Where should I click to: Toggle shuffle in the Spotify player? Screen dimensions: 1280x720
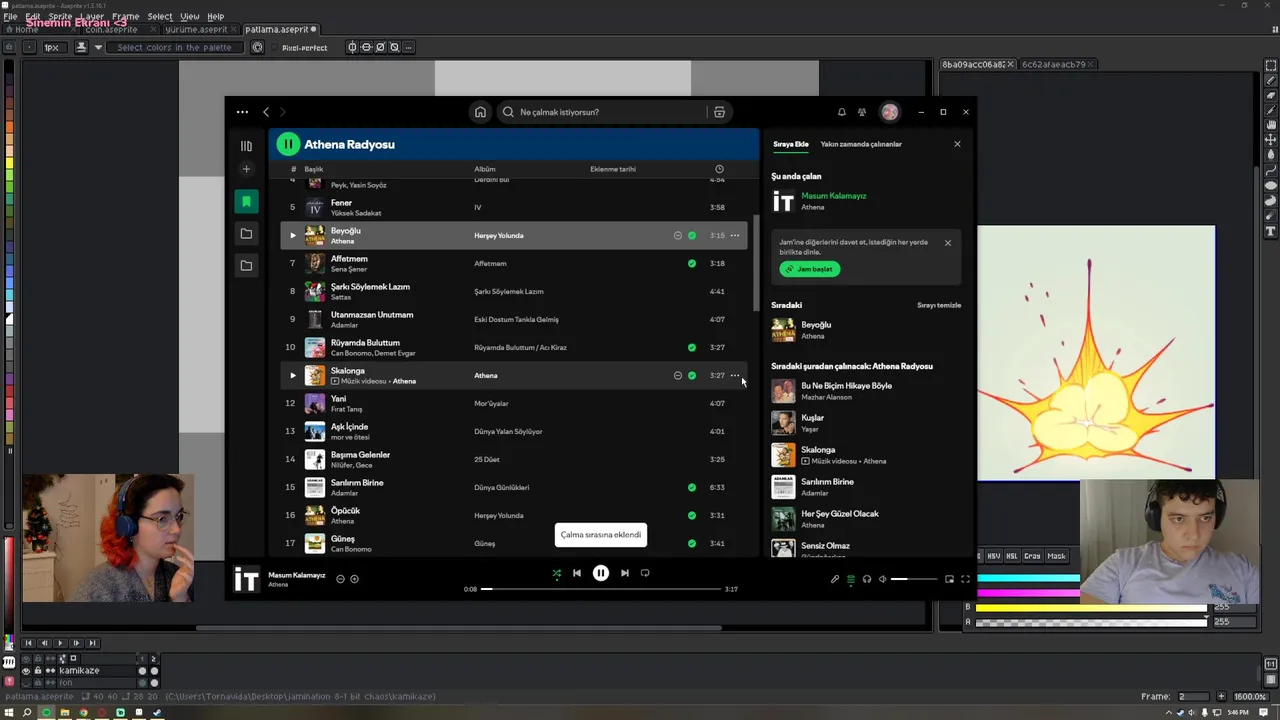pos(557,573)
